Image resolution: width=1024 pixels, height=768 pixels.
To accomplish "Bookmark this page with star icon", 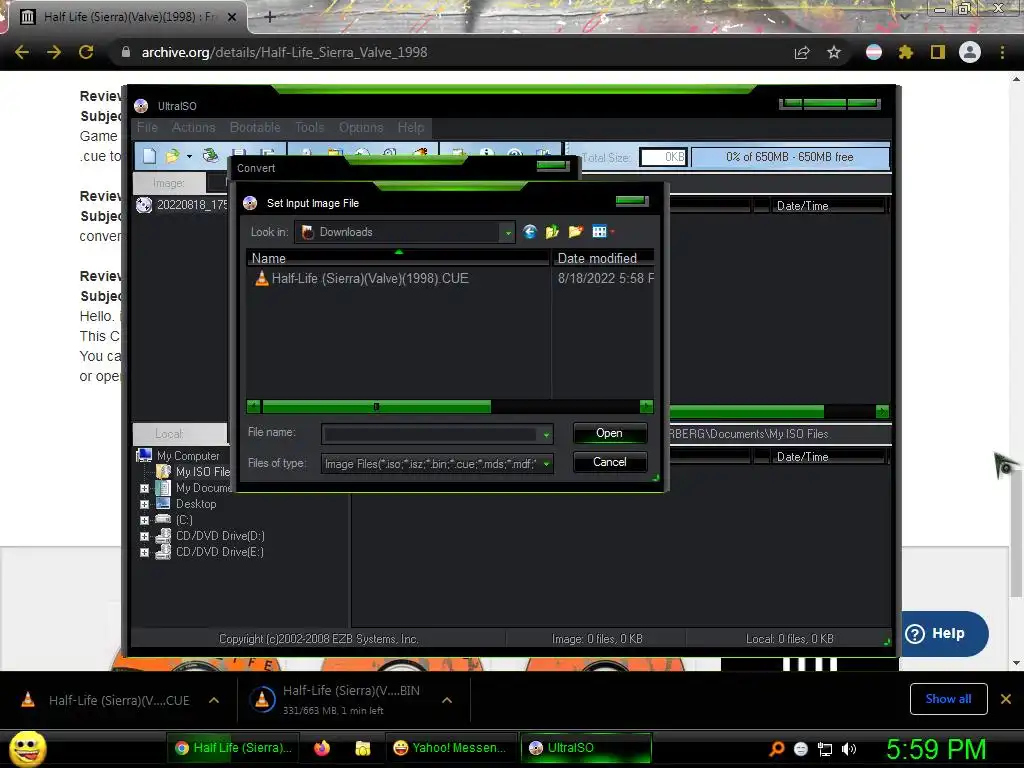I will [x=834, y=52].
